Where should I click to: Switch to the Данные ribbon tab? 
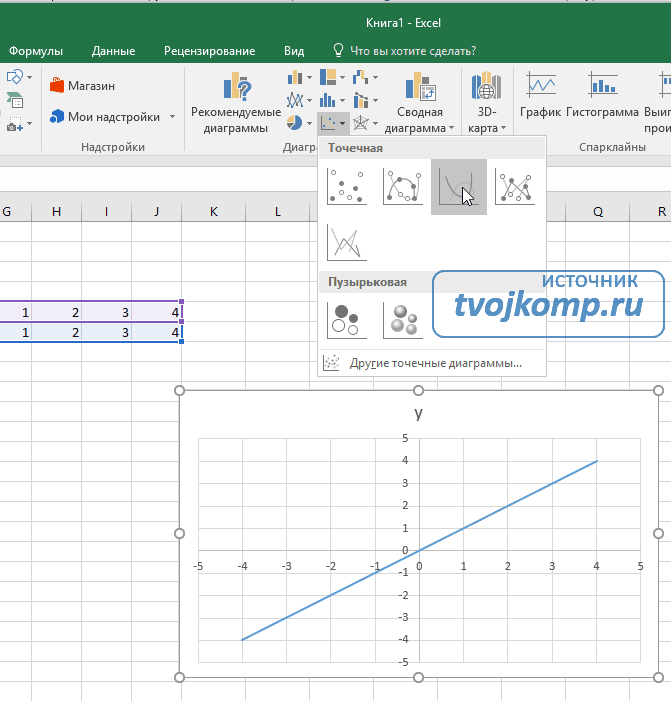click(x=113, y=51)
